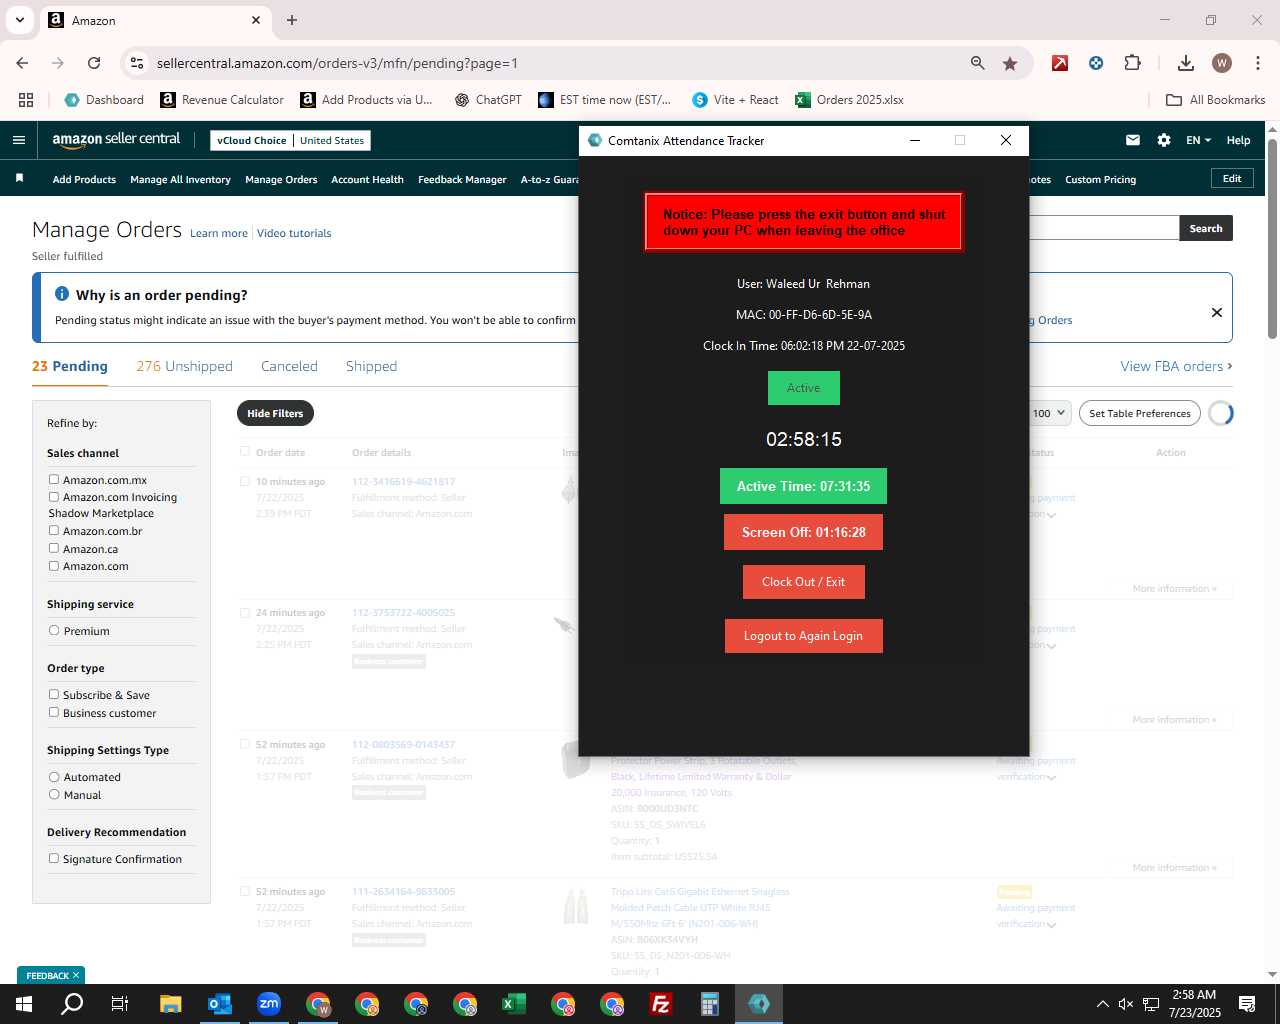
Task: Click the info icon beside 'Why is an order pending?'
Action: click(x=62, y=294)
